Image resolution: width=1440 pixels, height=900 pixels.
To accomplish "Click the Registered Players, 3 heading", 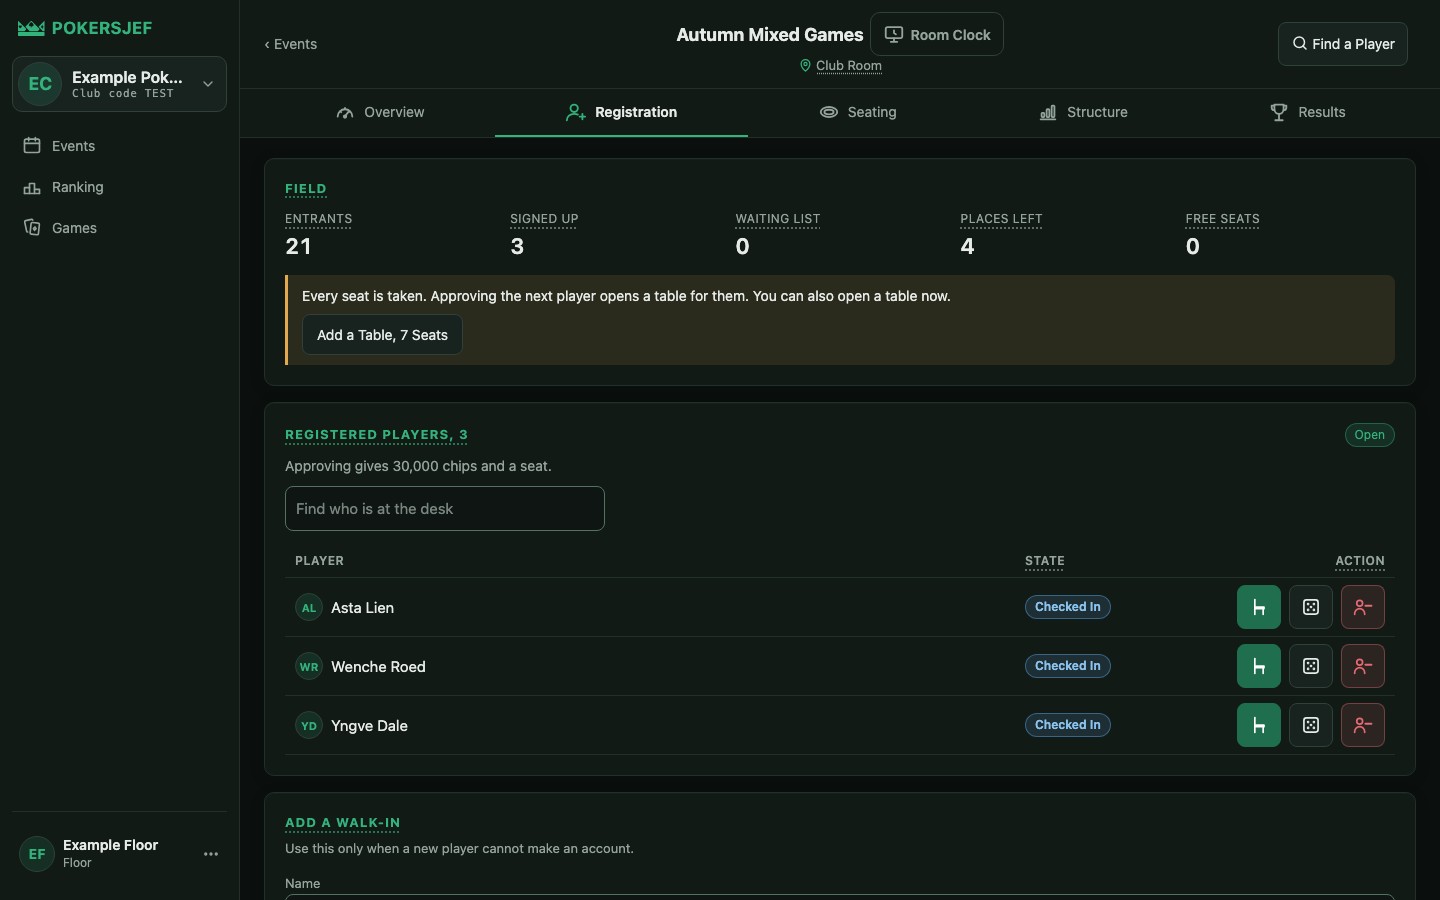I will click(x=376, y=435).
